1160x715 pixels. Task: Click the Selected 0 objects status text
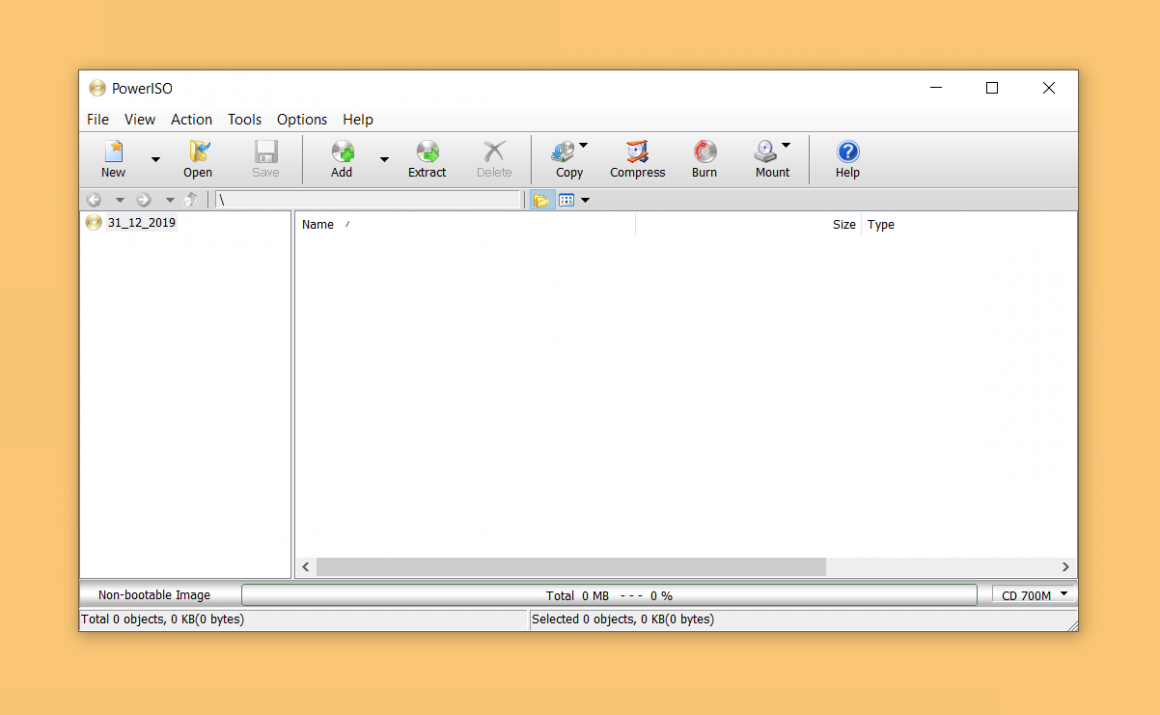click(622, 620)
